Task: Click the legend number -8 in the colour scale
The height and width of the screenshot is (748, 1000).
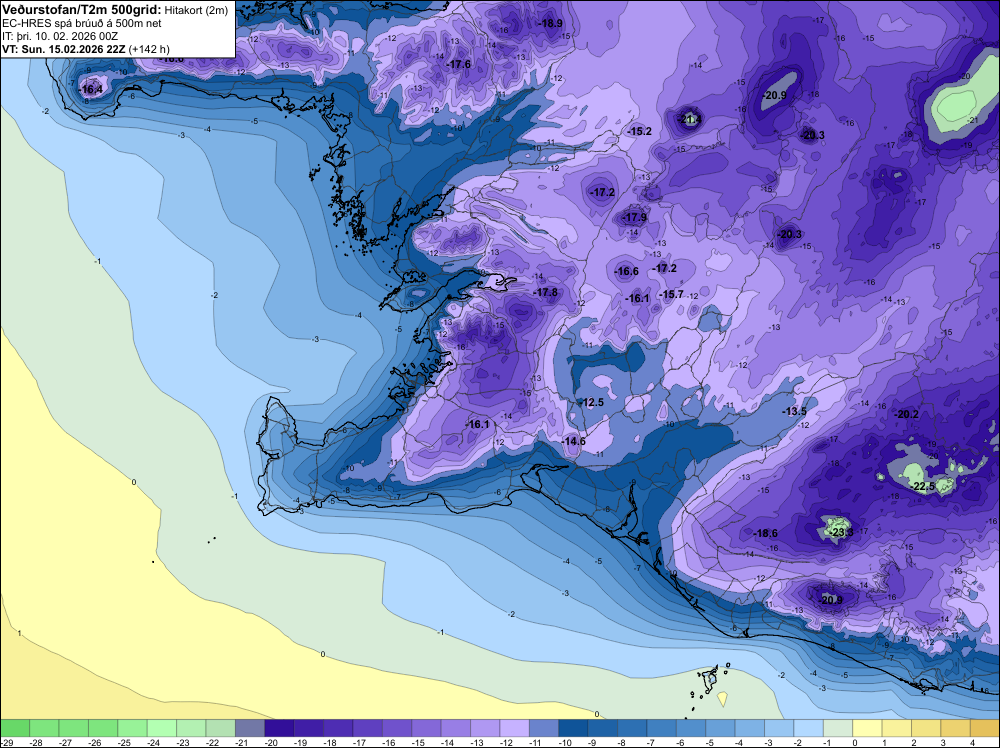Action: click(621, 743)
